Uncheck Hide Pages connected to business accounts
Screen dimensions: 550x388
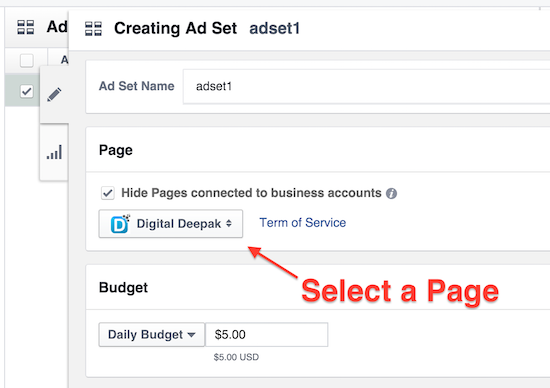pyautogui.click(x=108, y=193)
